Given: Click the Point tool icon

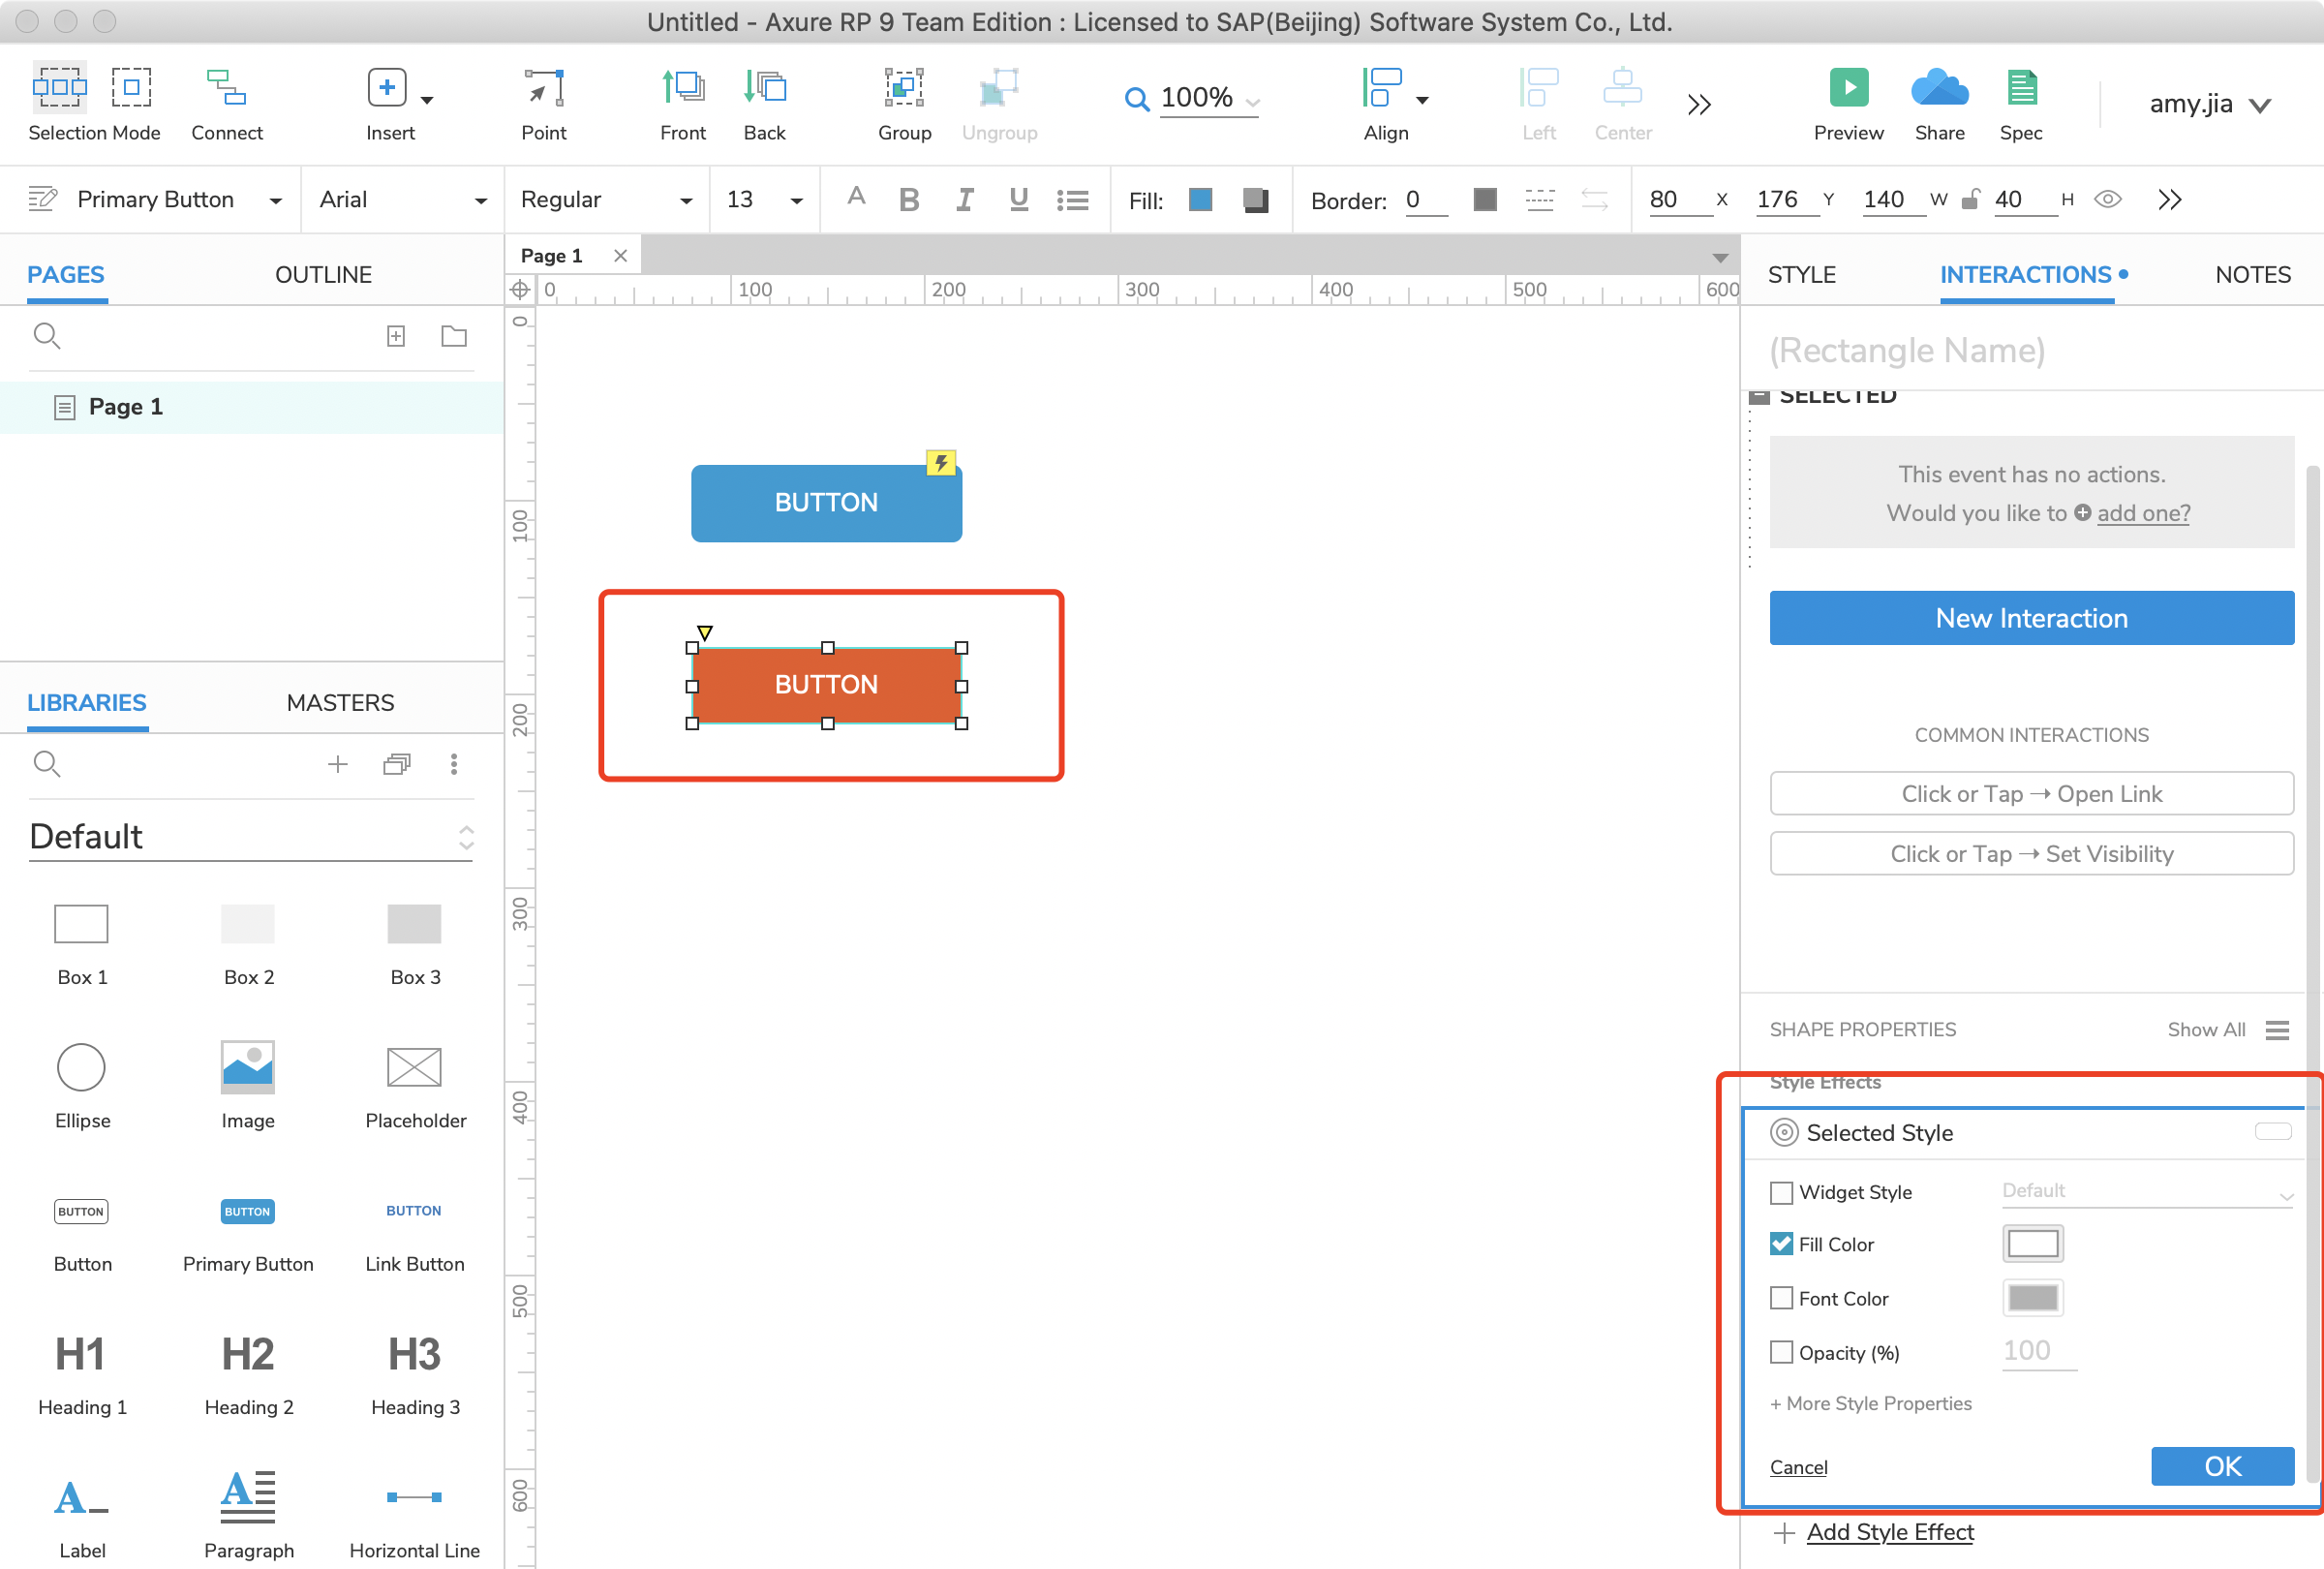Looking at the screenshot, I should point(543,88).
